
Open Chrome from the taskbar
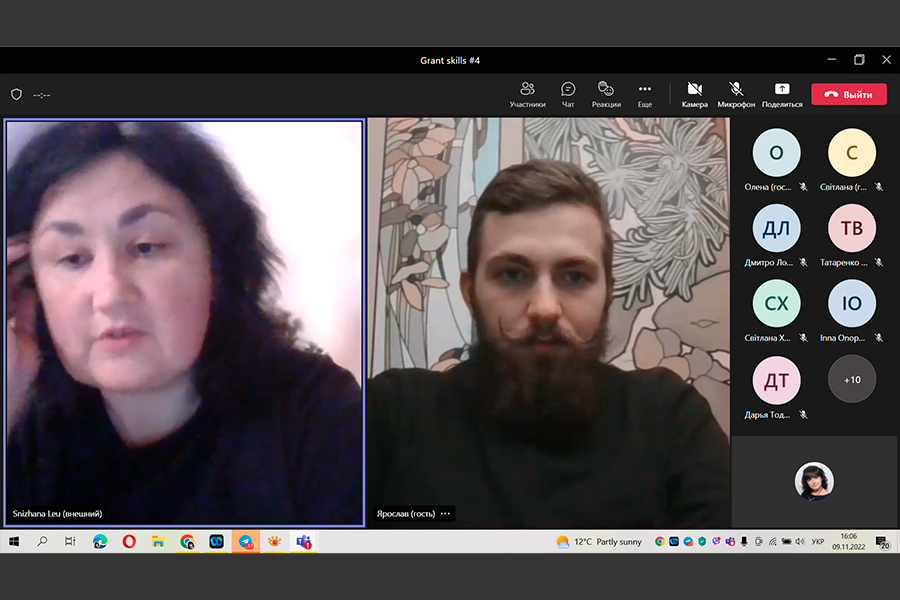point(187,541)
